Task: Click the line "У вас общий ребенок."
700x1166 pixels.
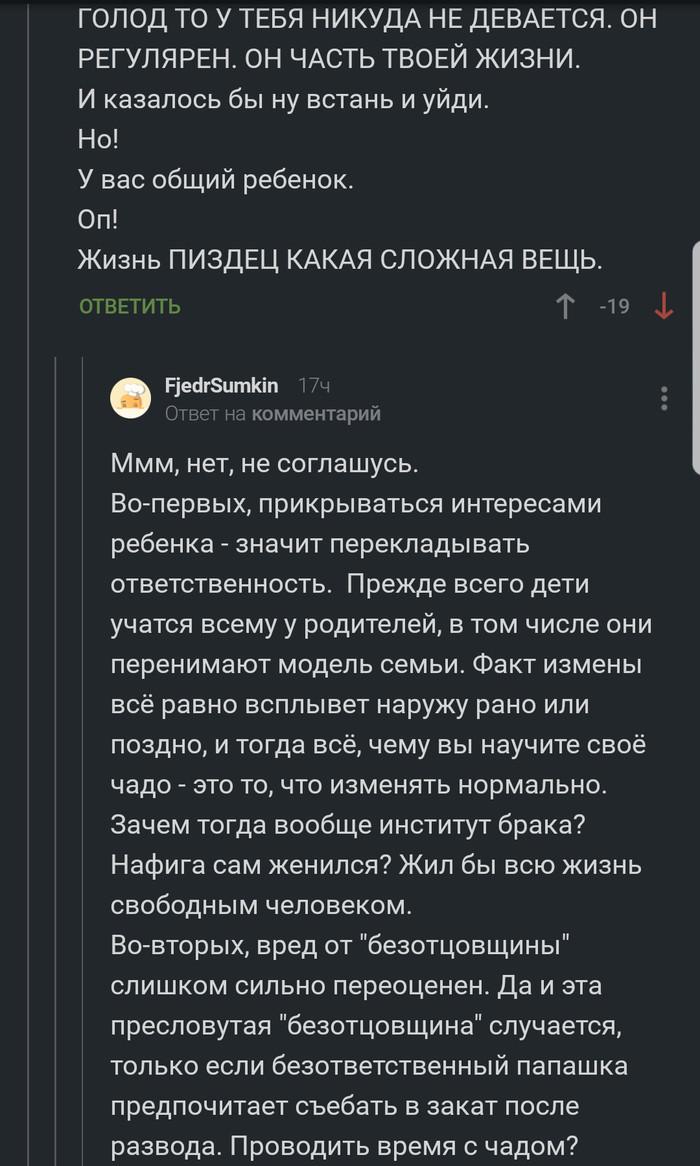Action: pos(215,181)
